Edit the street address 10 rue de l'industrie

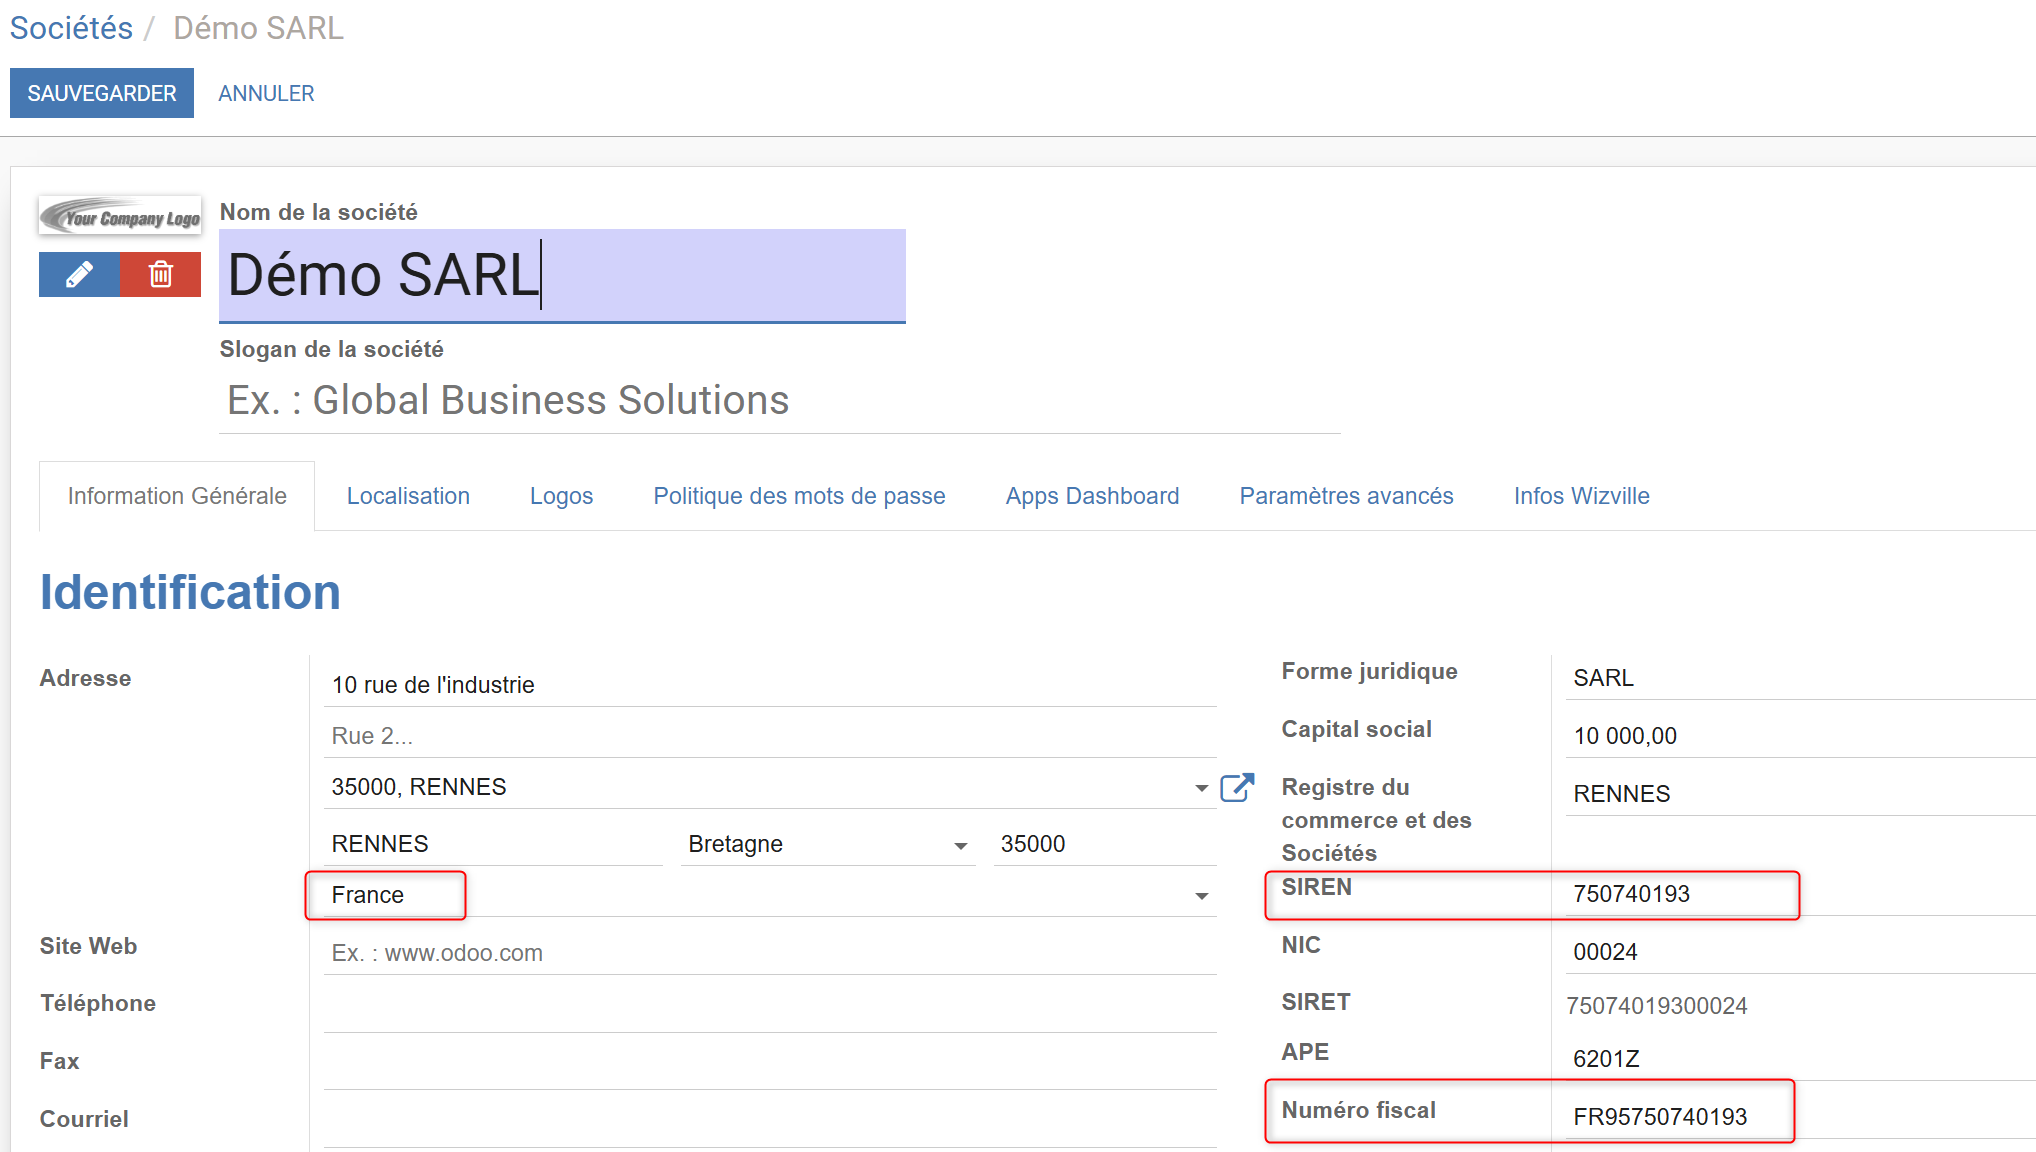click(770, 685)
